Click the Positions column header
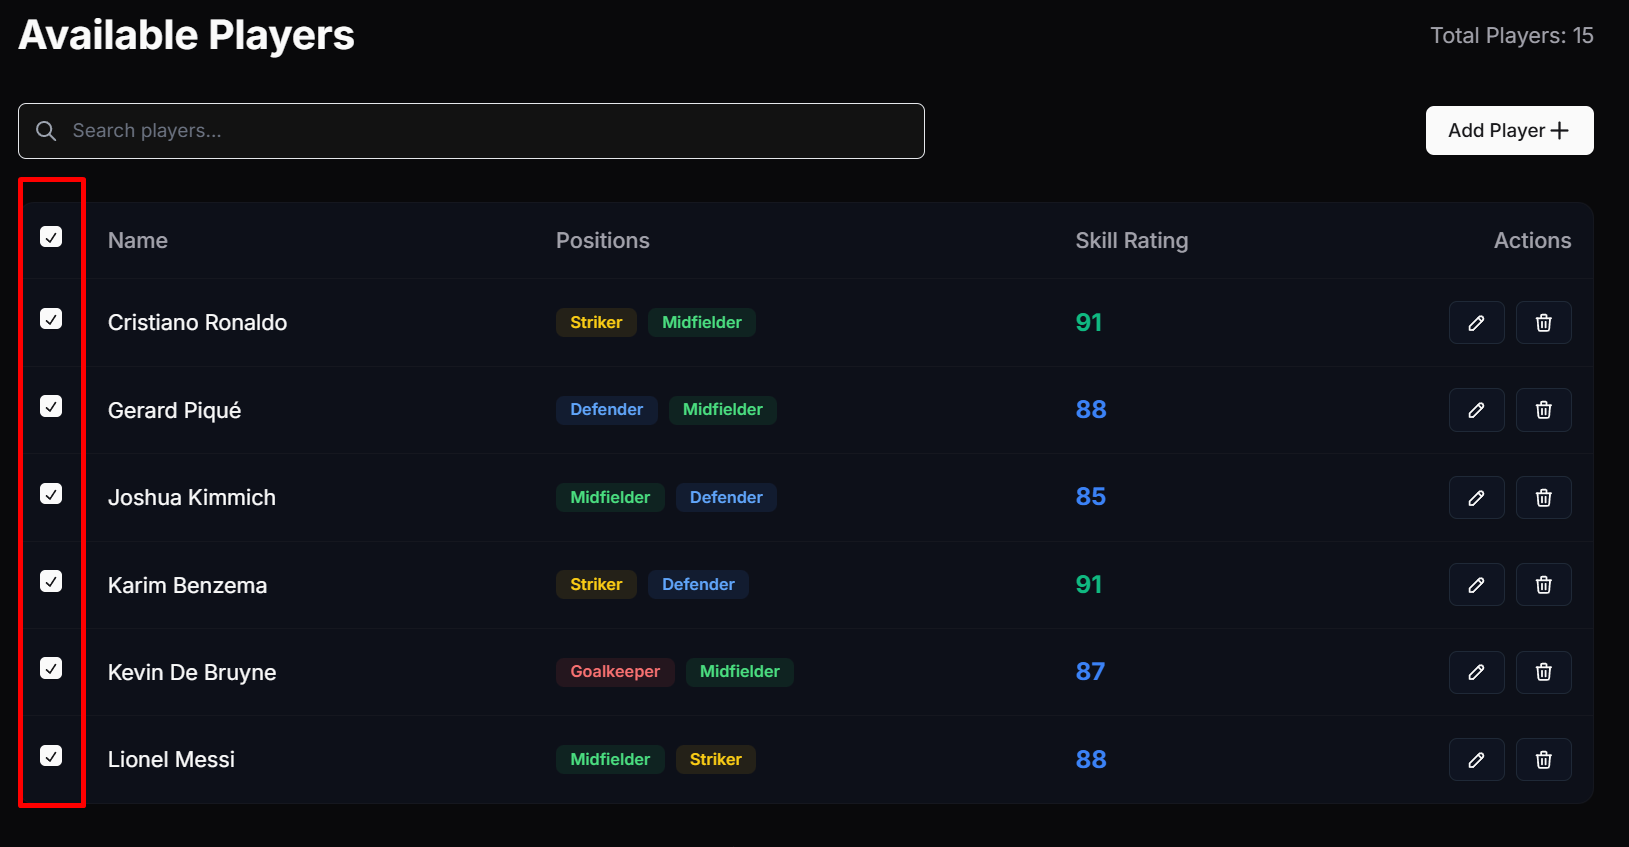Screen dimensions: 1629x847 (603, 240)
